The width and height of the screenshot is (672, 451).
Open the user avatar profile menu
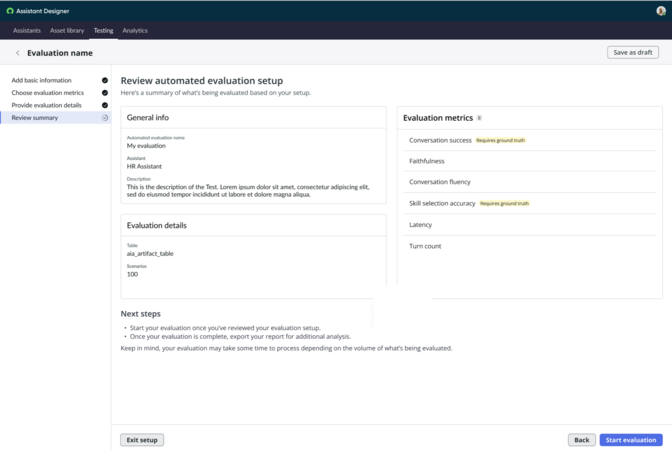click(661, 11)
